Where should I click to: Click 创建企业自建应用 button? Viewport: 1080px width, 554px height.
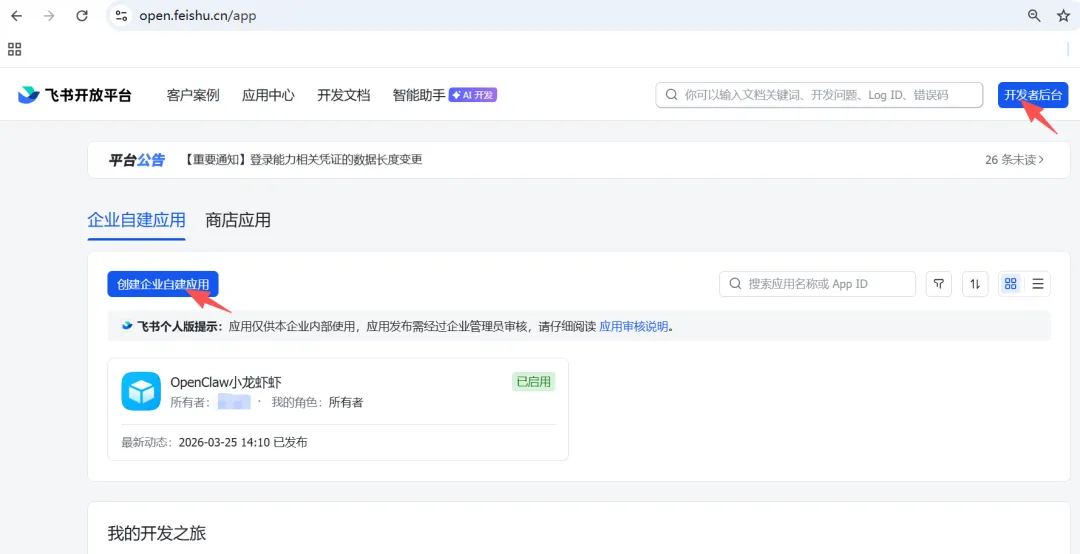pos(163,284)
